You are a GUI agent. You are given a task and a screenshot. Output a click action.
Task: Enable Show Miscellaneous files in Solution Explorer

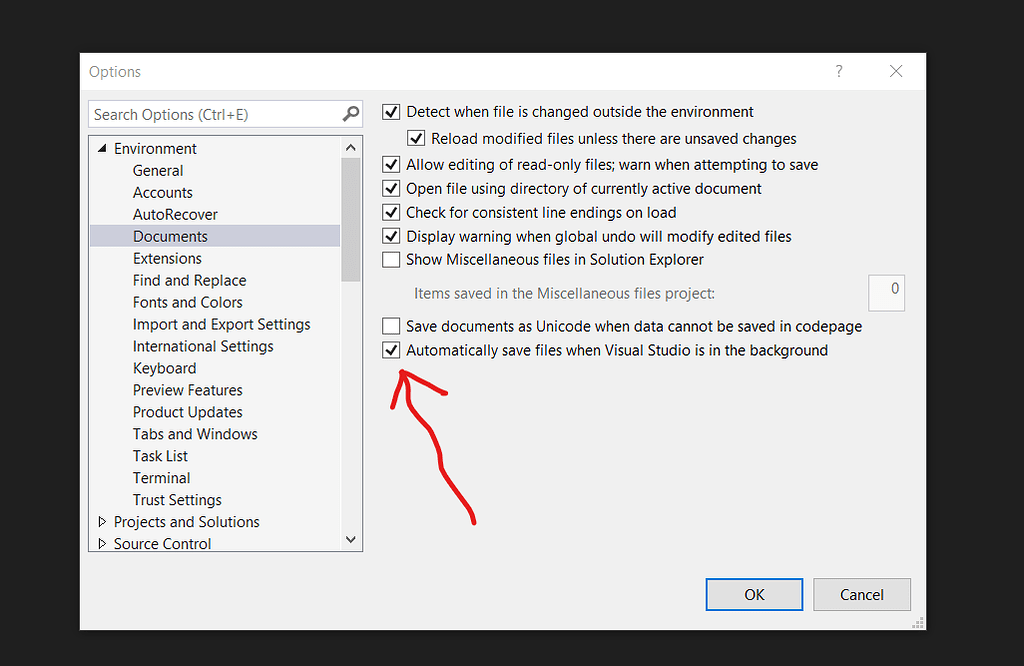click(x=391, y=259)
